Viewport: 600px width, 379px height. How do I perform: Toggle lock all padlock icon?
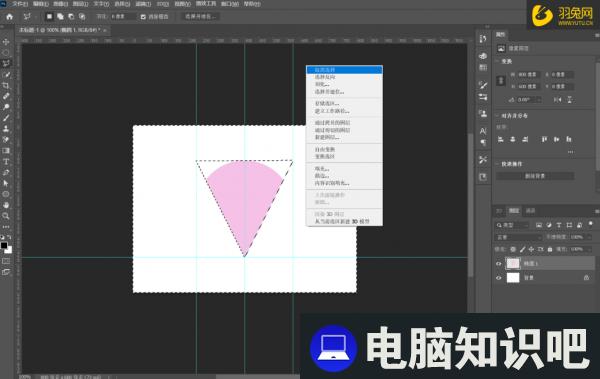(x=550, y=249)
